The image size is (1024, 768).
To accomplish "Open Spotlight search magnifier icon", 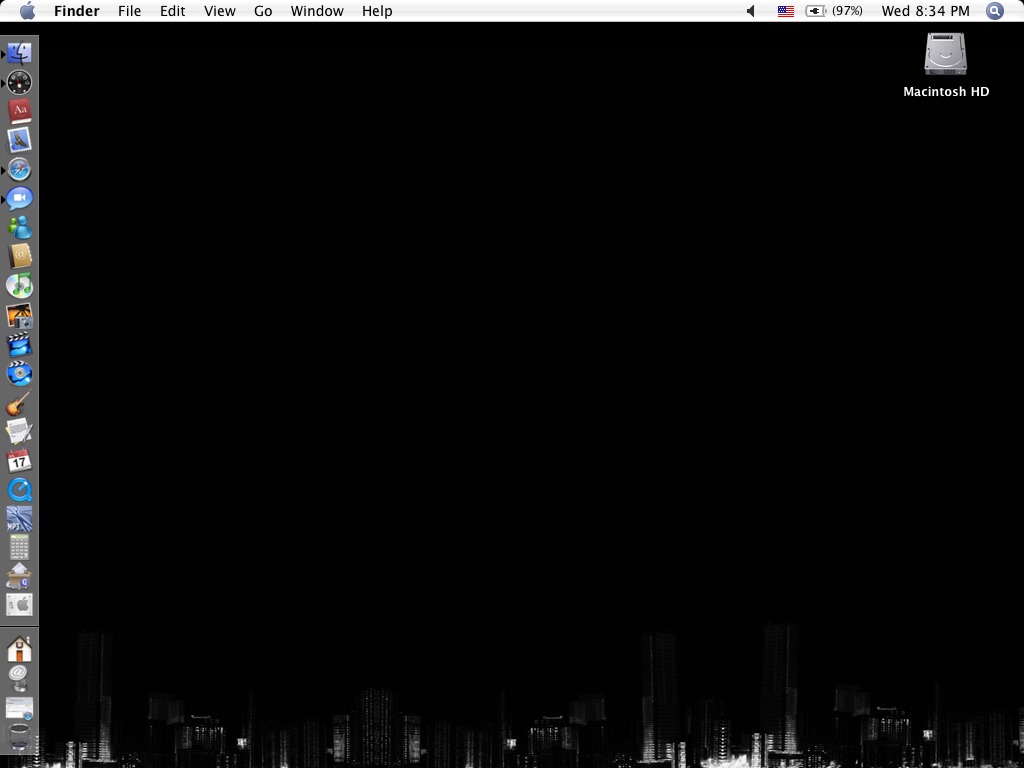I will click(995, 11).
